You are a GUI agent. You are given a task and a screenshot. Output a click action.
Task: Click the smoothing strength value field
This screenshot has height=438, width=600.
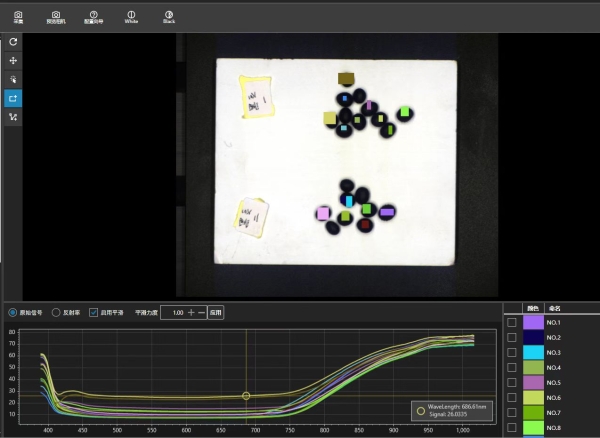(x=172, y=312)
